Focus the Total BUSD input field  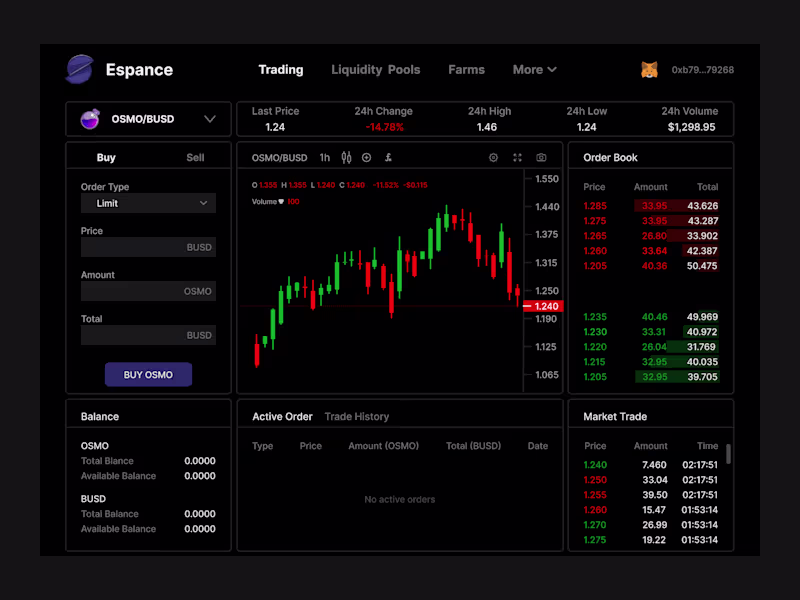148,335
